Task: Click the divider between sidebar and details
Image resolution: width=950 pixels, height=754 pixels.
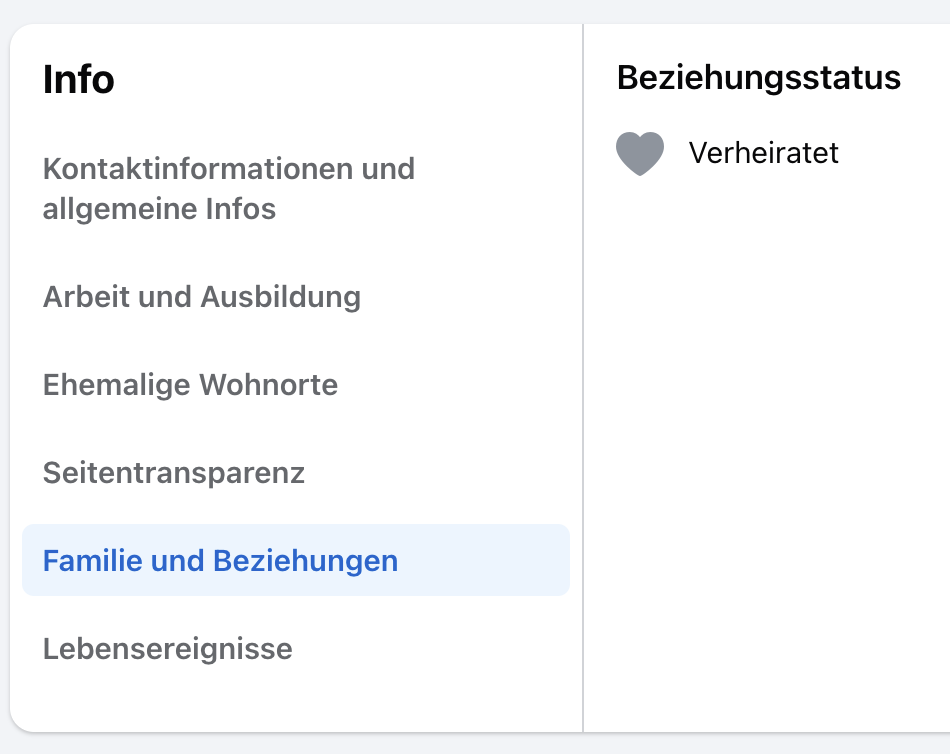Action: point(583,400)
